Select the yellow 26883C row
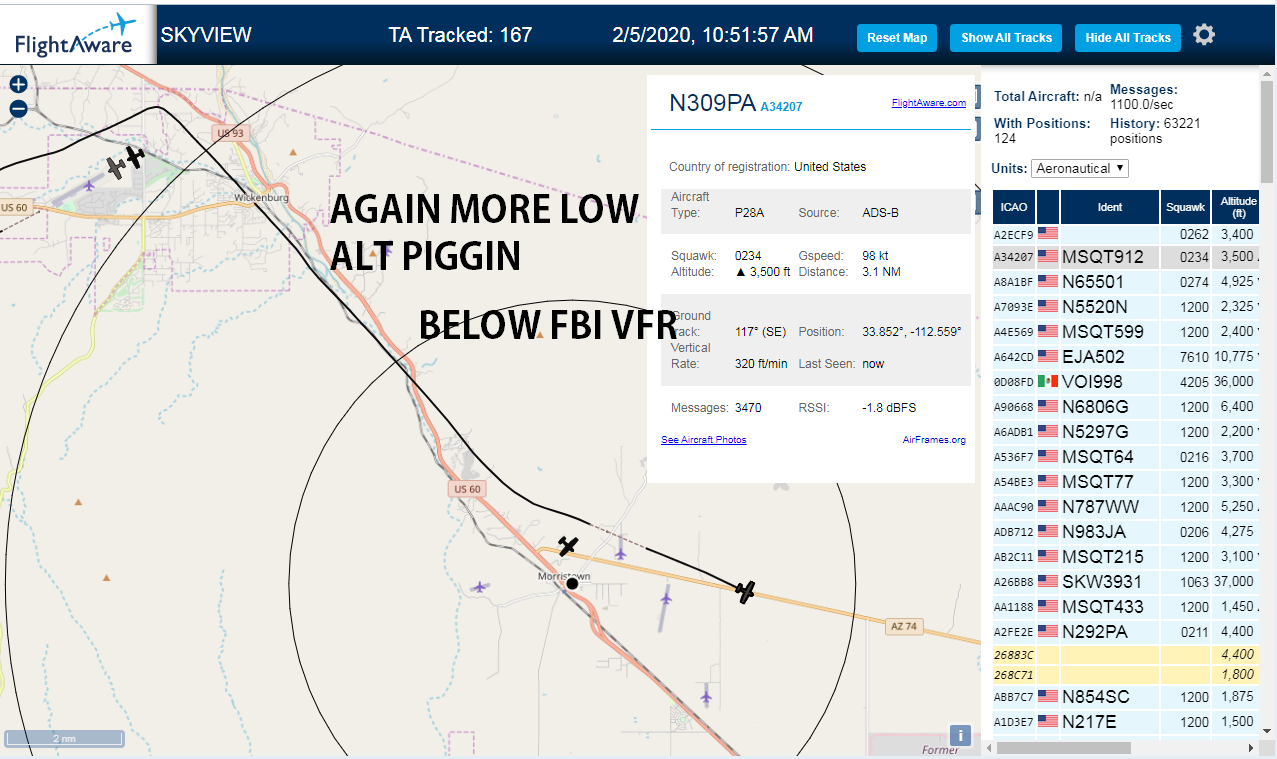 pos(1126,655)
